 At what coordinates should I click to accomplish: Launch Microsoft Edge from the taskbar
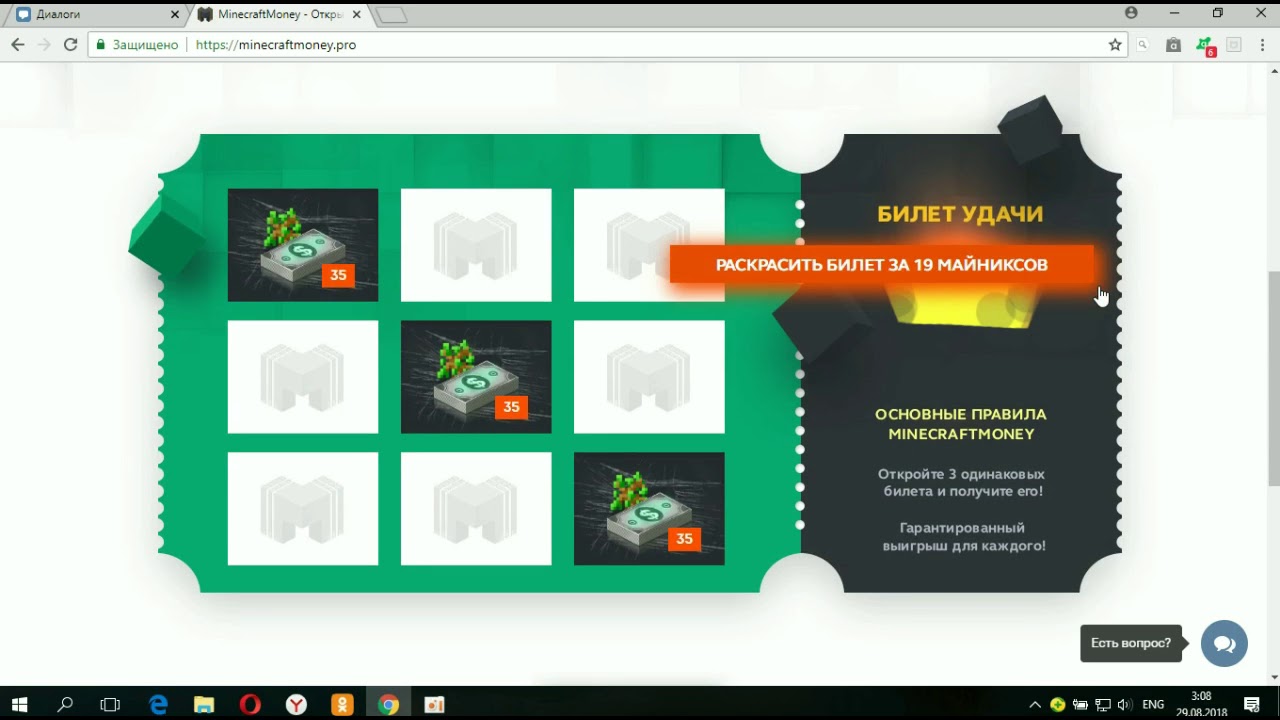(x=158, y=704)
